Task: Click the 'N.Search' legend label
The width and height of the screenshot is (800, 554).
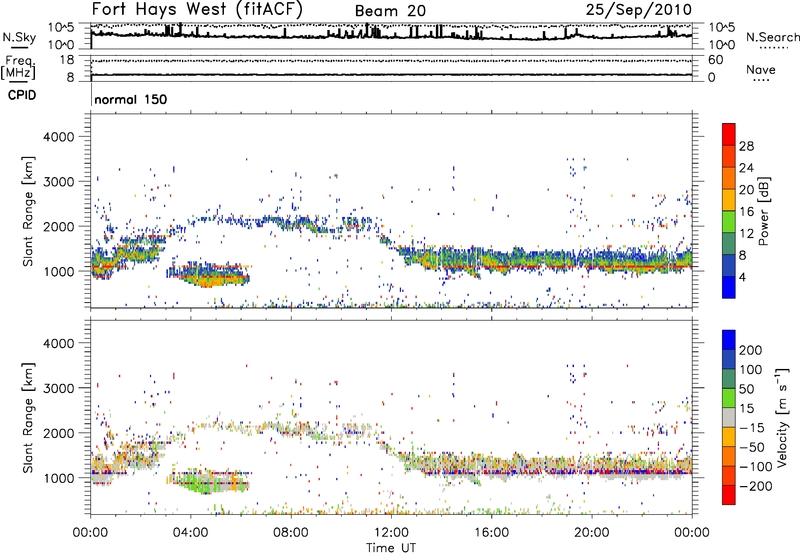Action: click(x=772, y=37)
